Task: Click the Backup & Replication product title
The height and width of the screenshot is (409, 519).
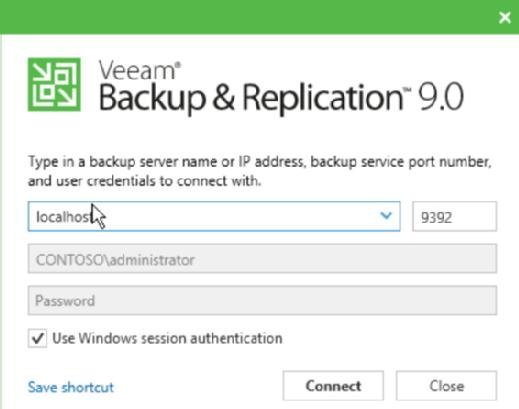Action: point(252,97)
